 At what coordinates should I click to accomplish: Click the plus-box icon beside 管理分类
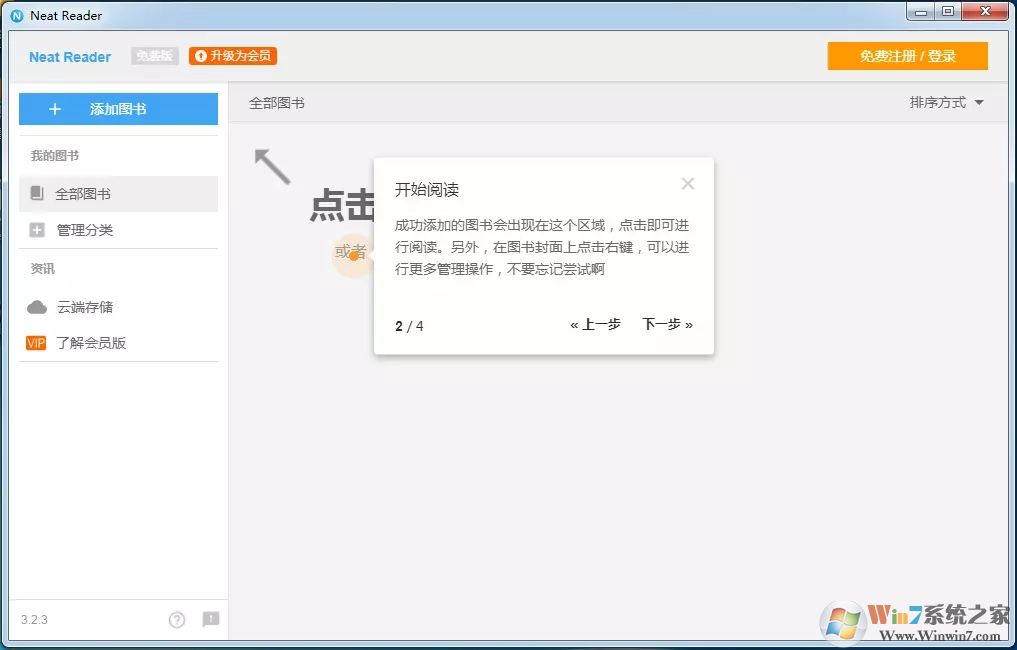(x=37, y=230)
